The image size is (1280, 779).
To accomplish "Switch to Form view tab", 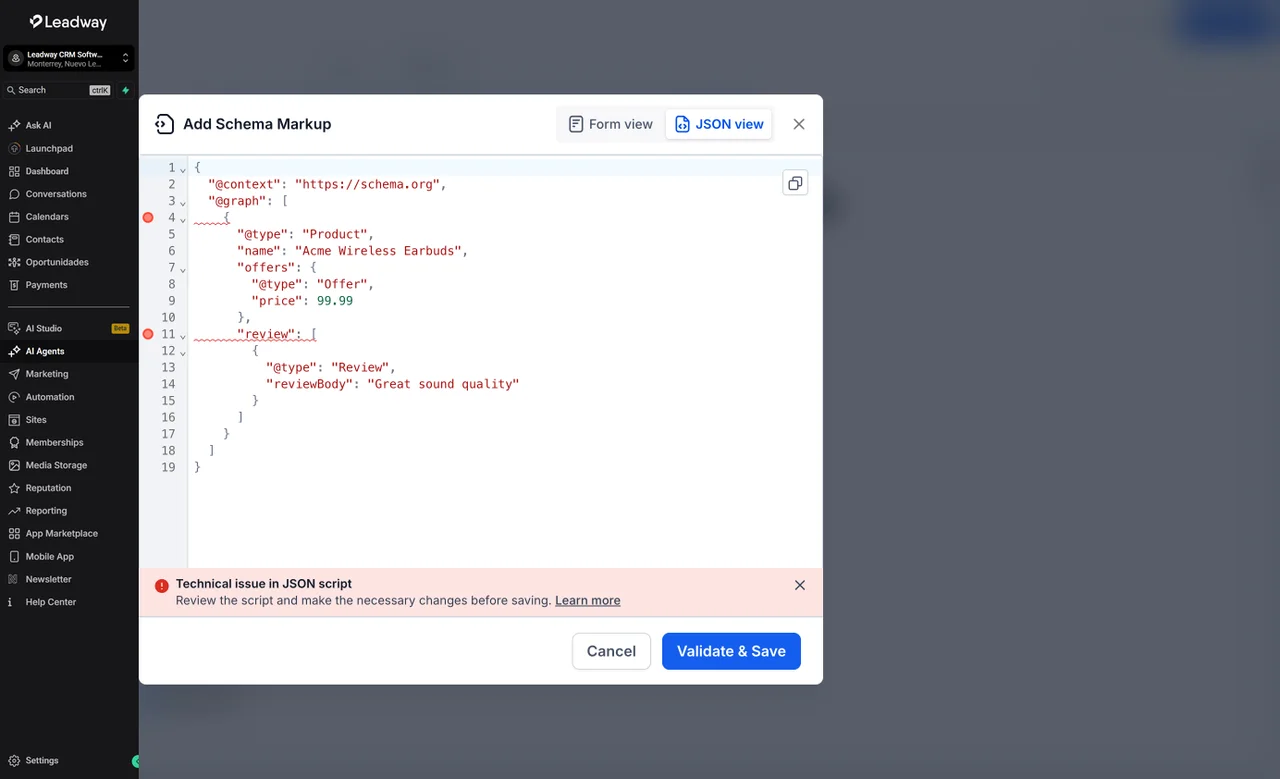I will pyautogui.click(x=611, y=124).
